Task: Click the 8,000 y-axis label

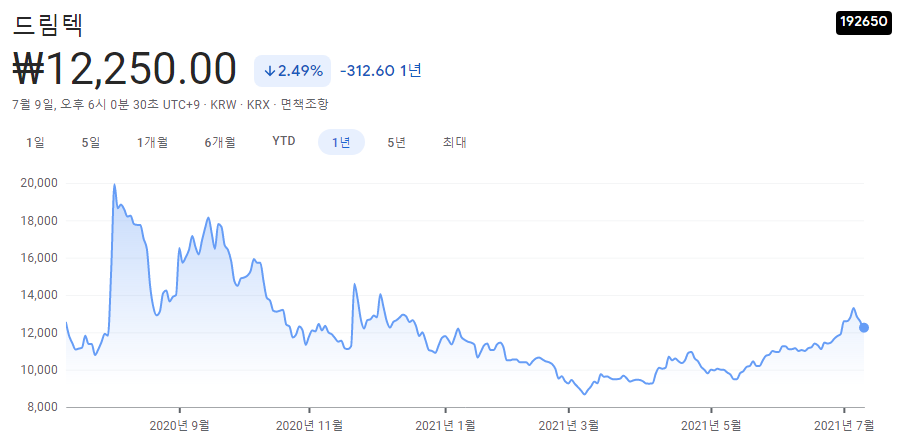Action: [x=41, y=407]
